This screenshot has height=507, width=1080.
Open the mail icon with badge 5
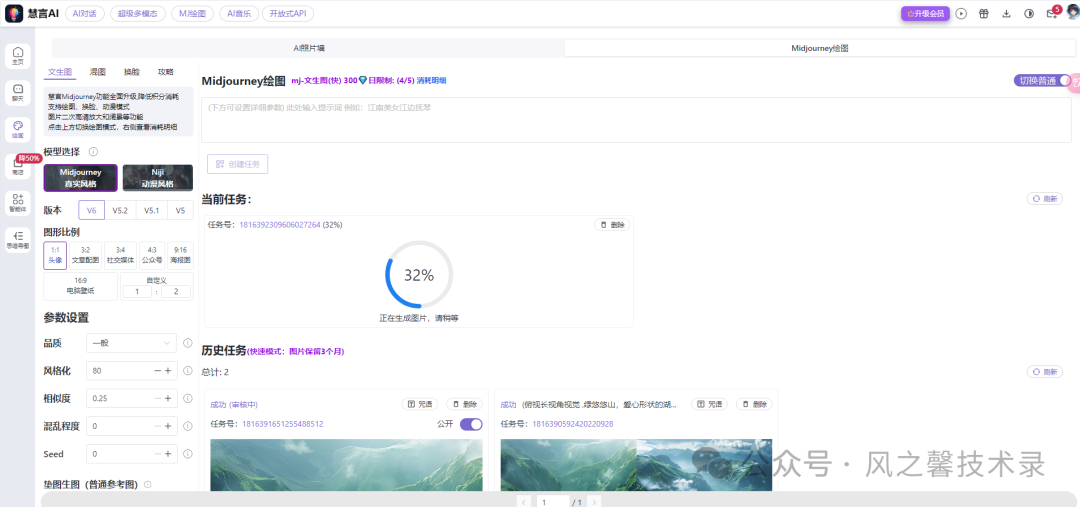(1052, 13)
